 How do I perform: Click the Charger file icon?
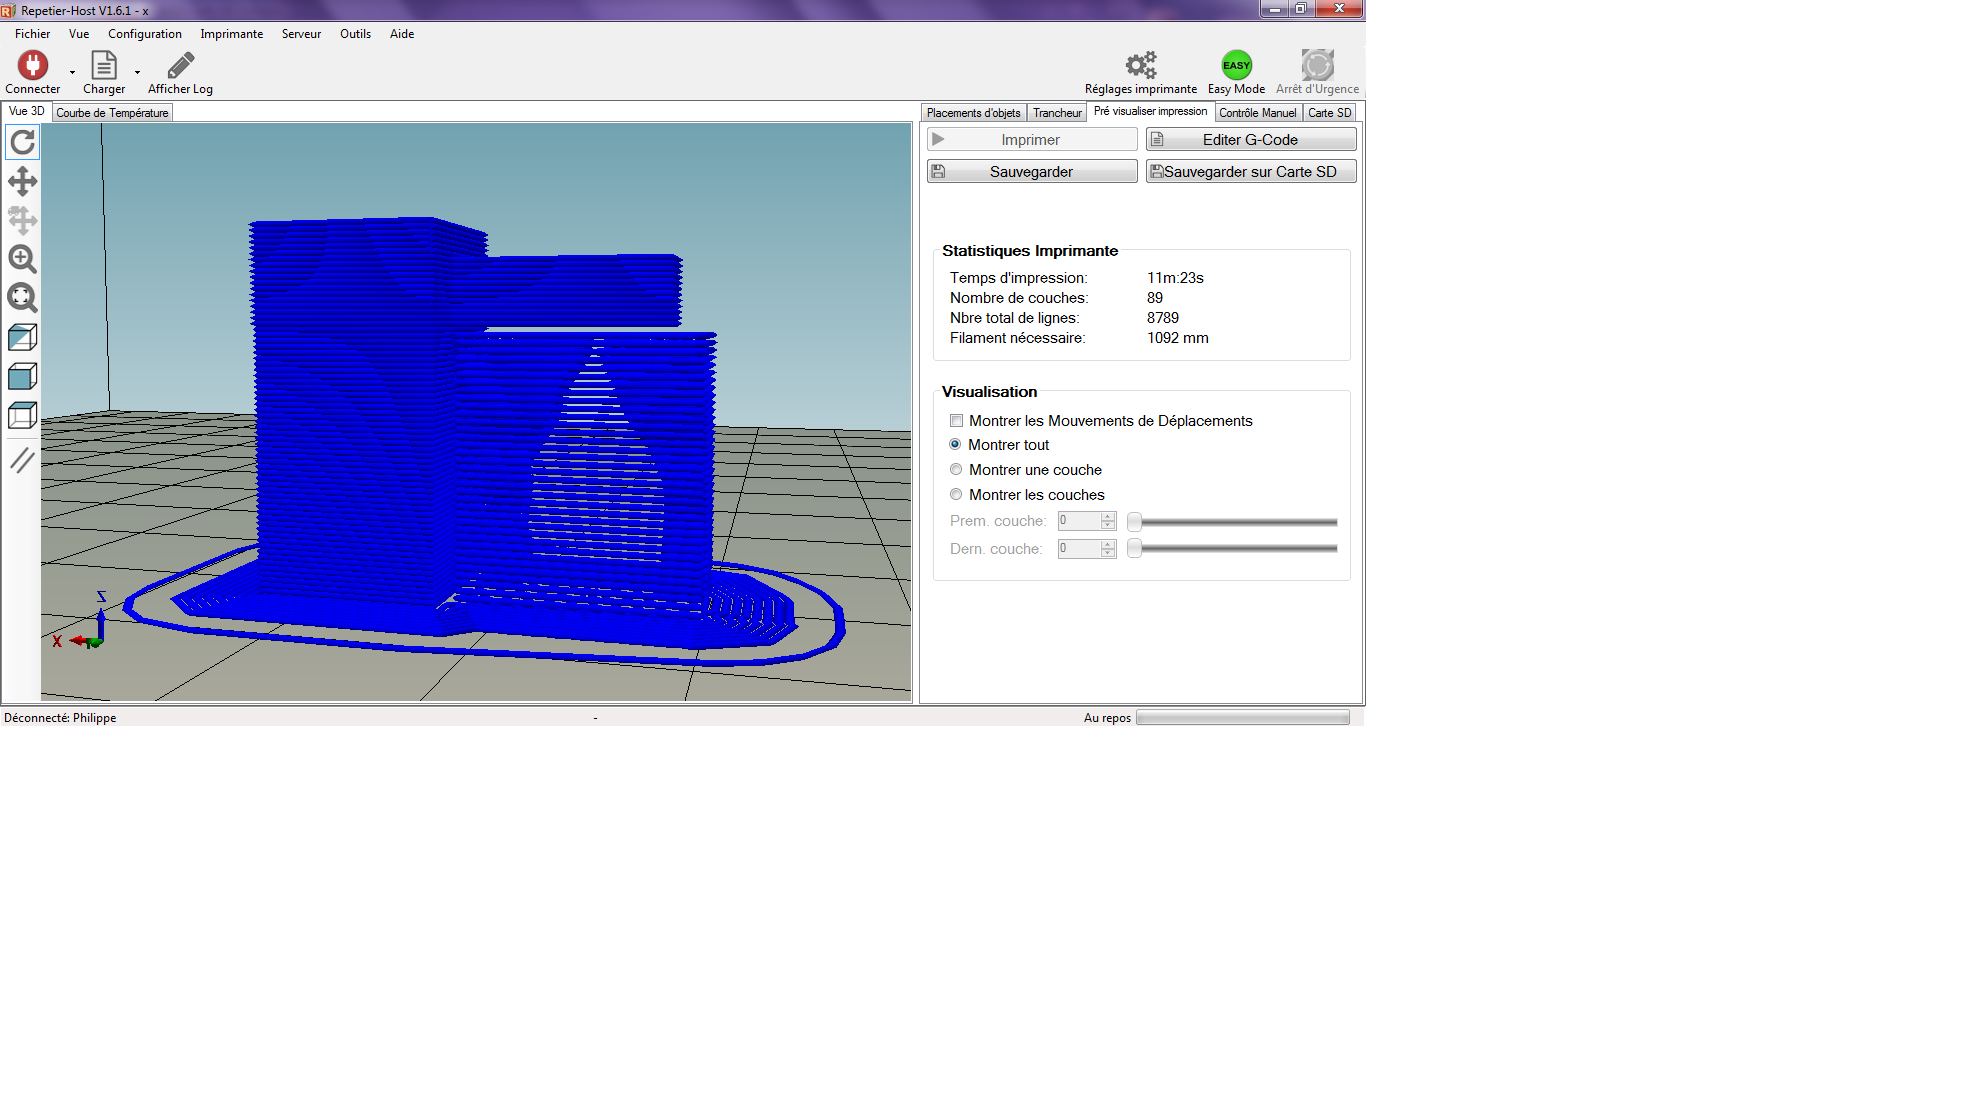pyautogui.click(x=104, y=66)
